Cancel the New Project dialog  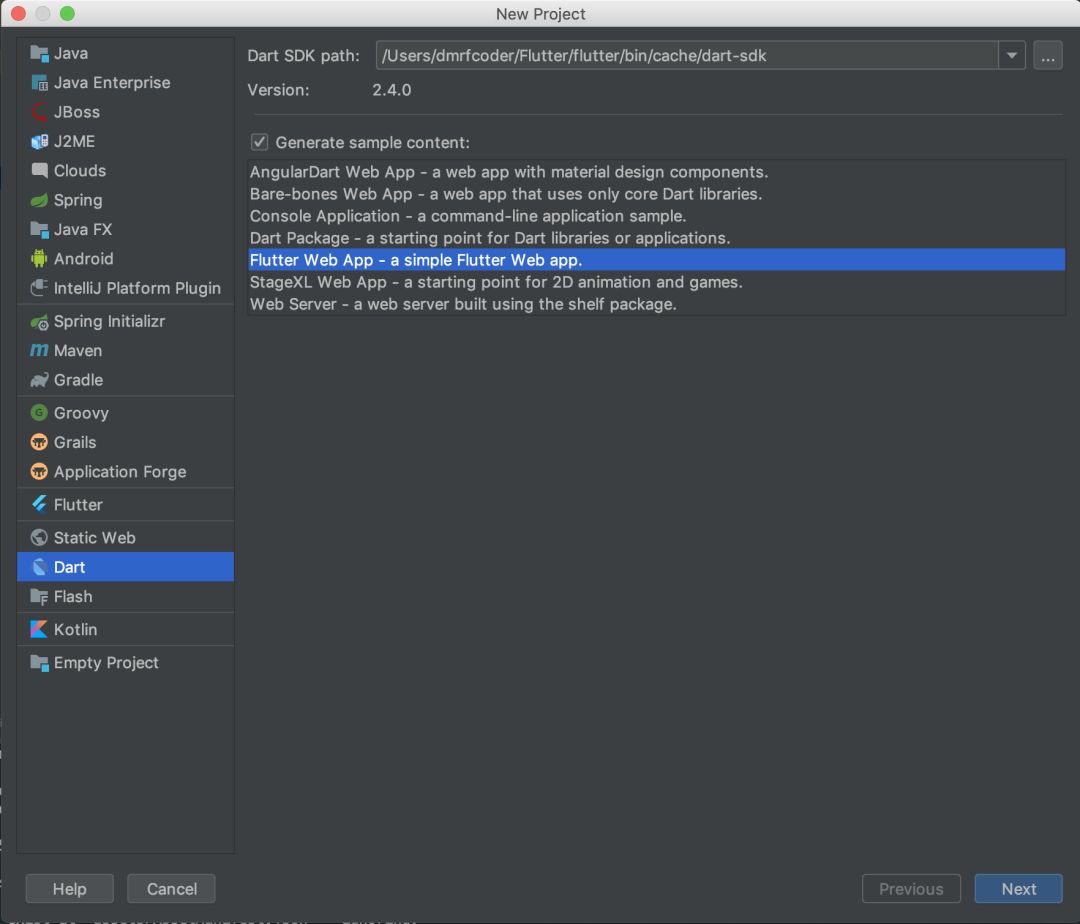click(x=172, y=889)
